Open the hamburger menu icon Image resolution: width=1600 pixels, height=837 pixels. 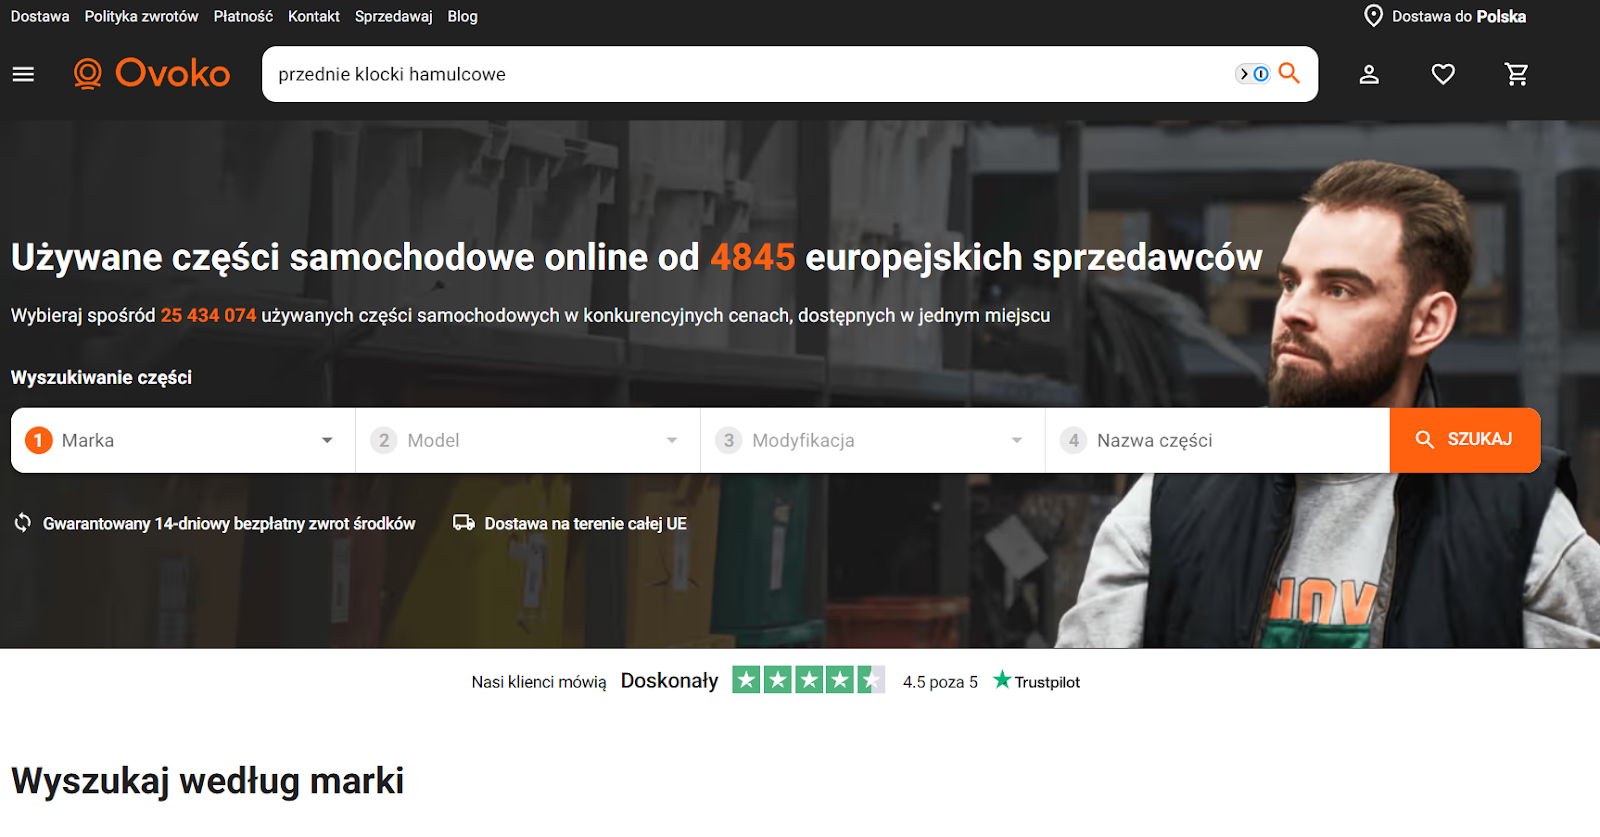[x=23, y=74]
